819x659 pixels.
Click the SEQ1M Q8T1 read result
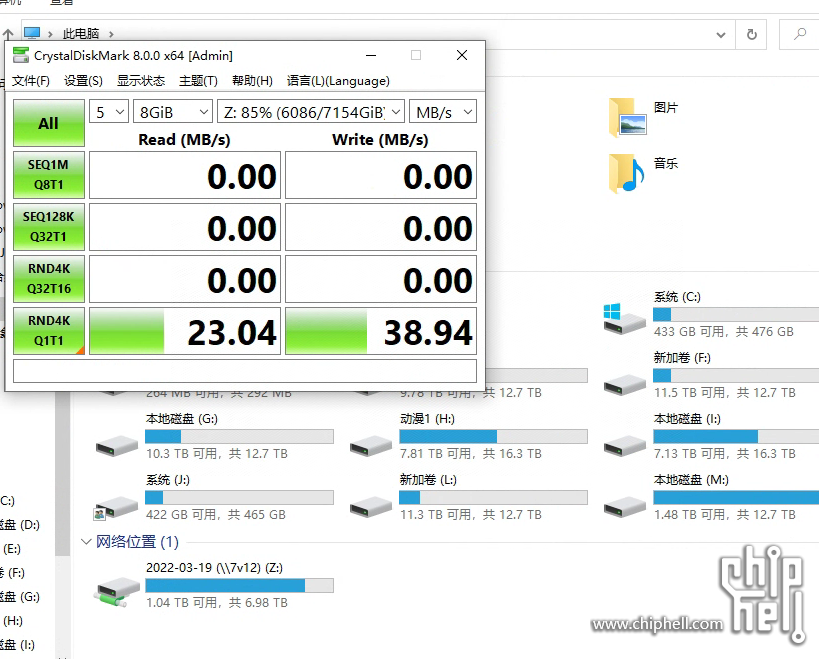tap(185, 175)
